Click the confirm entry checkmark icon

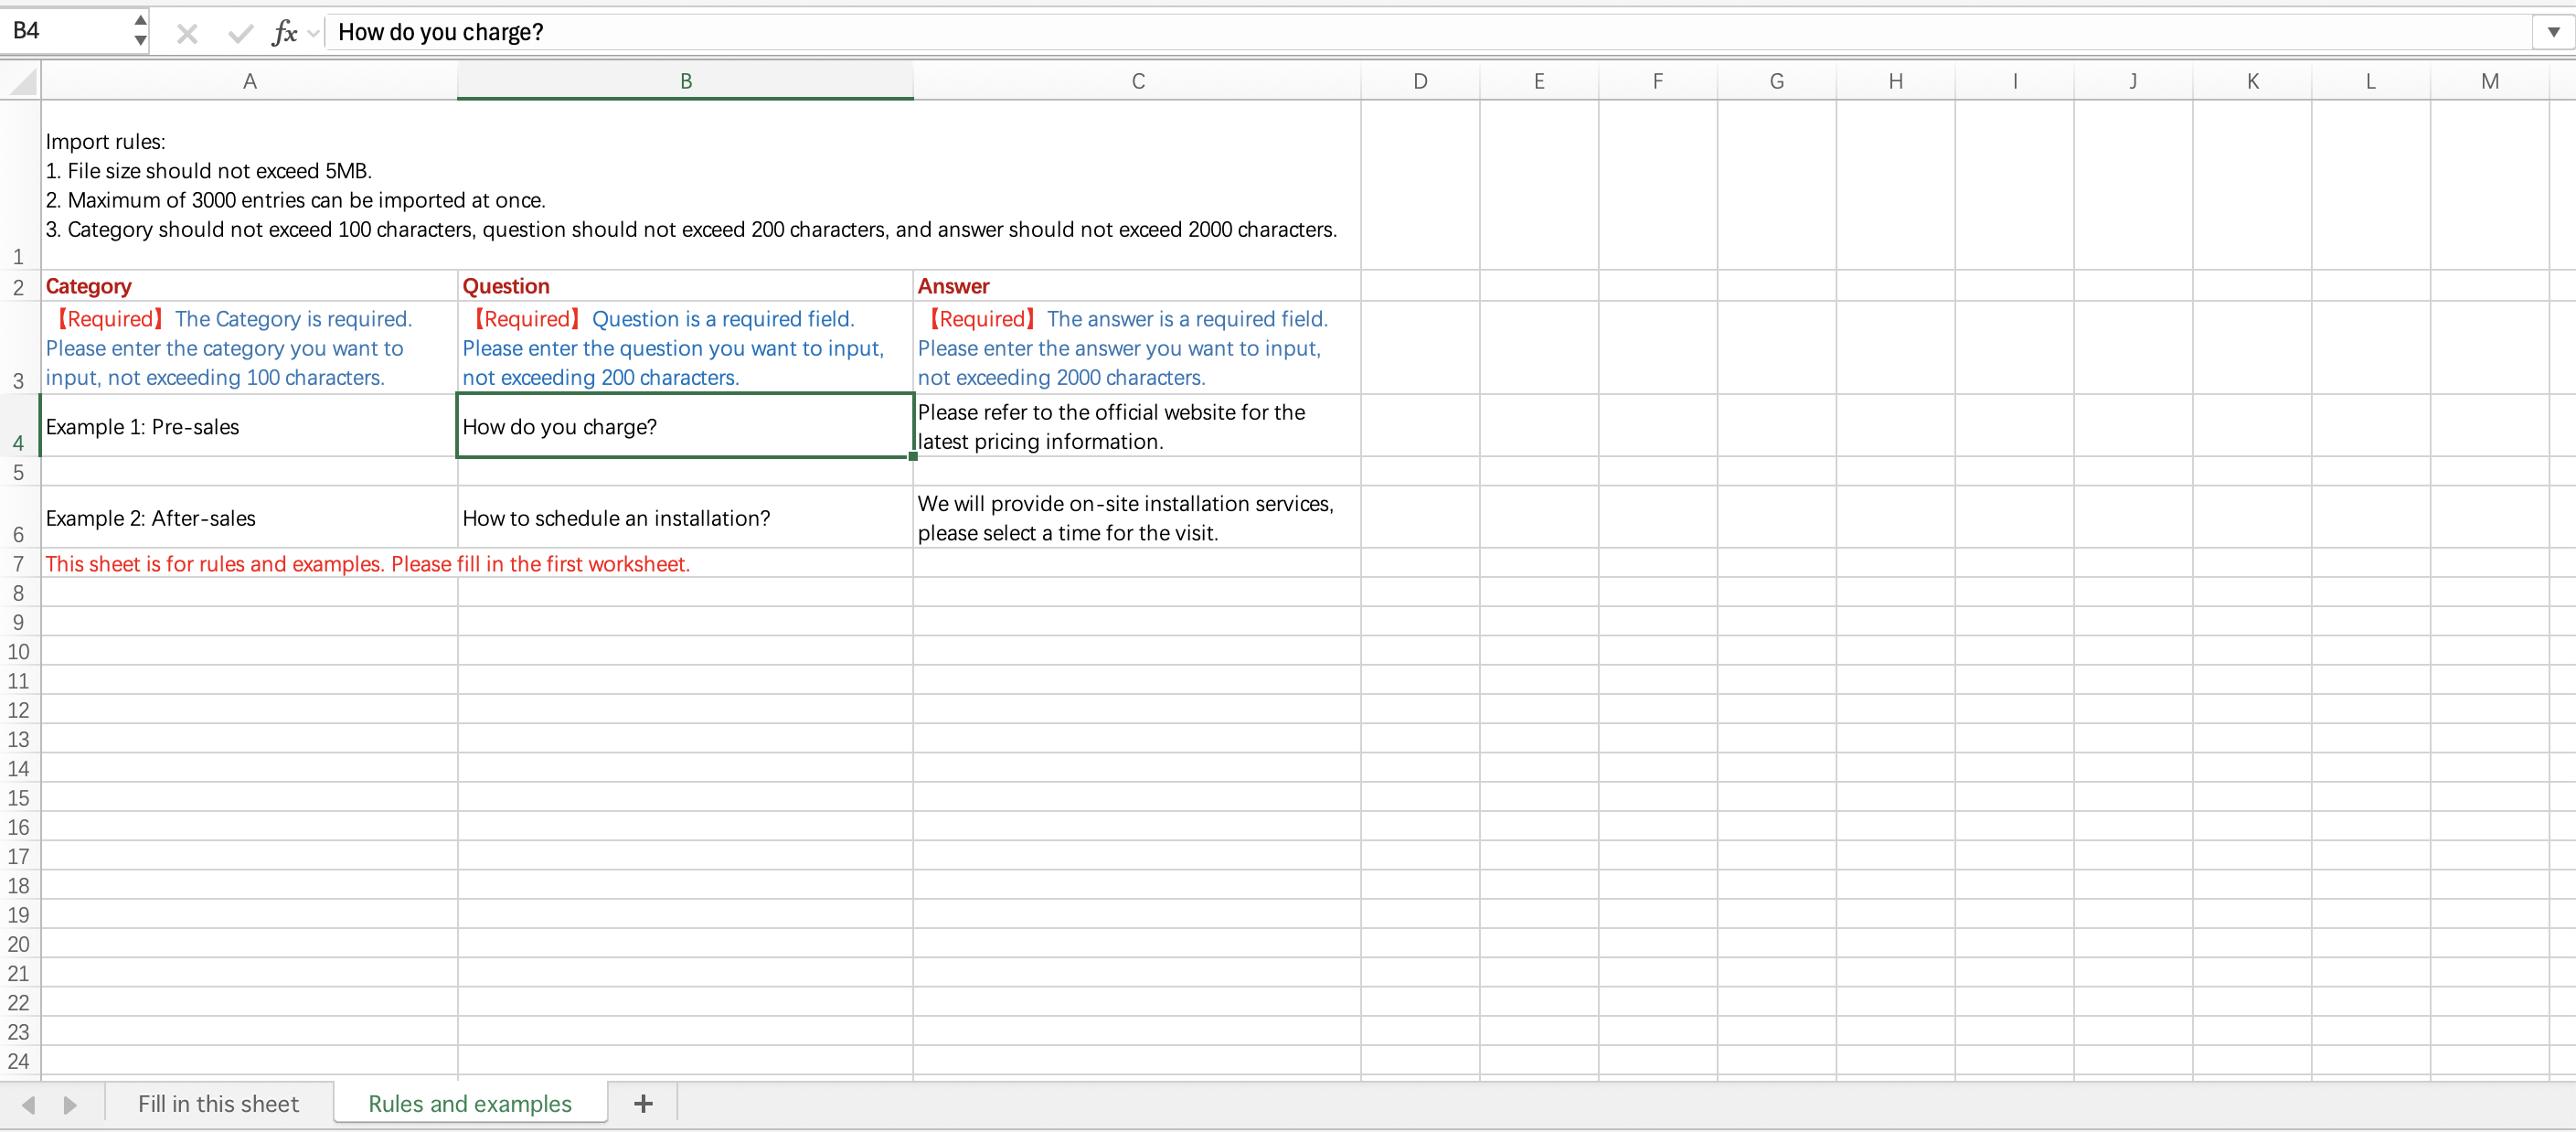(x=240, y=33)
